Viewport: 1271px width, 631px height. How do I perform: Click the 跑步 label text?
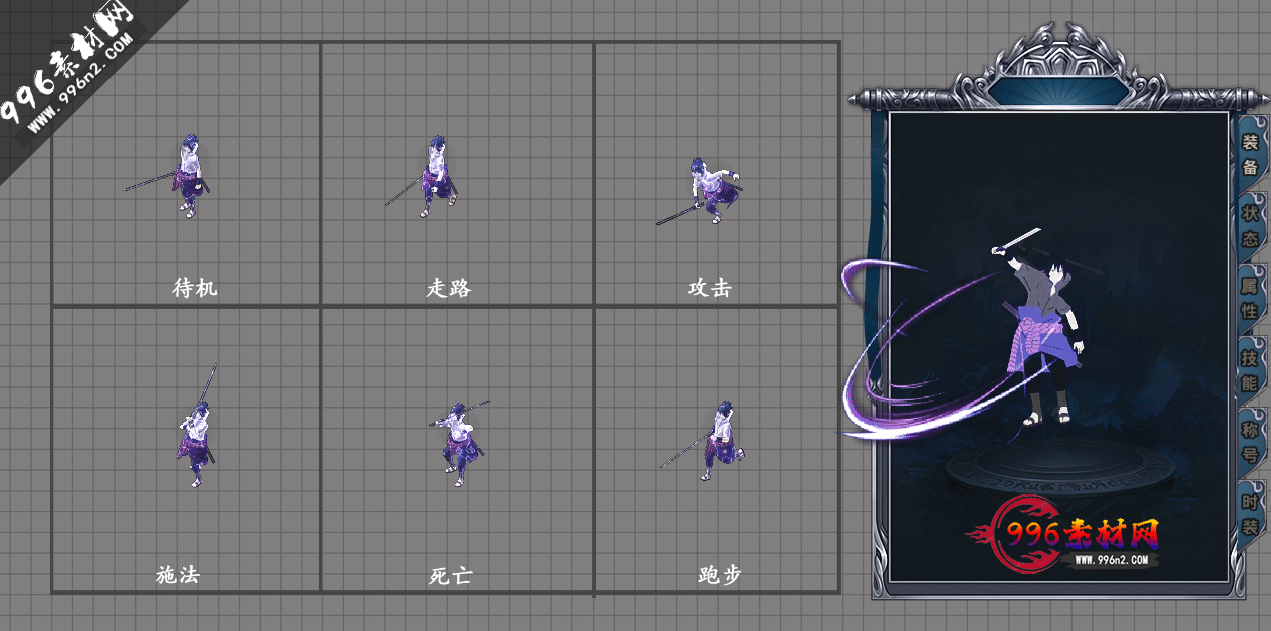(x=720, y=575)
